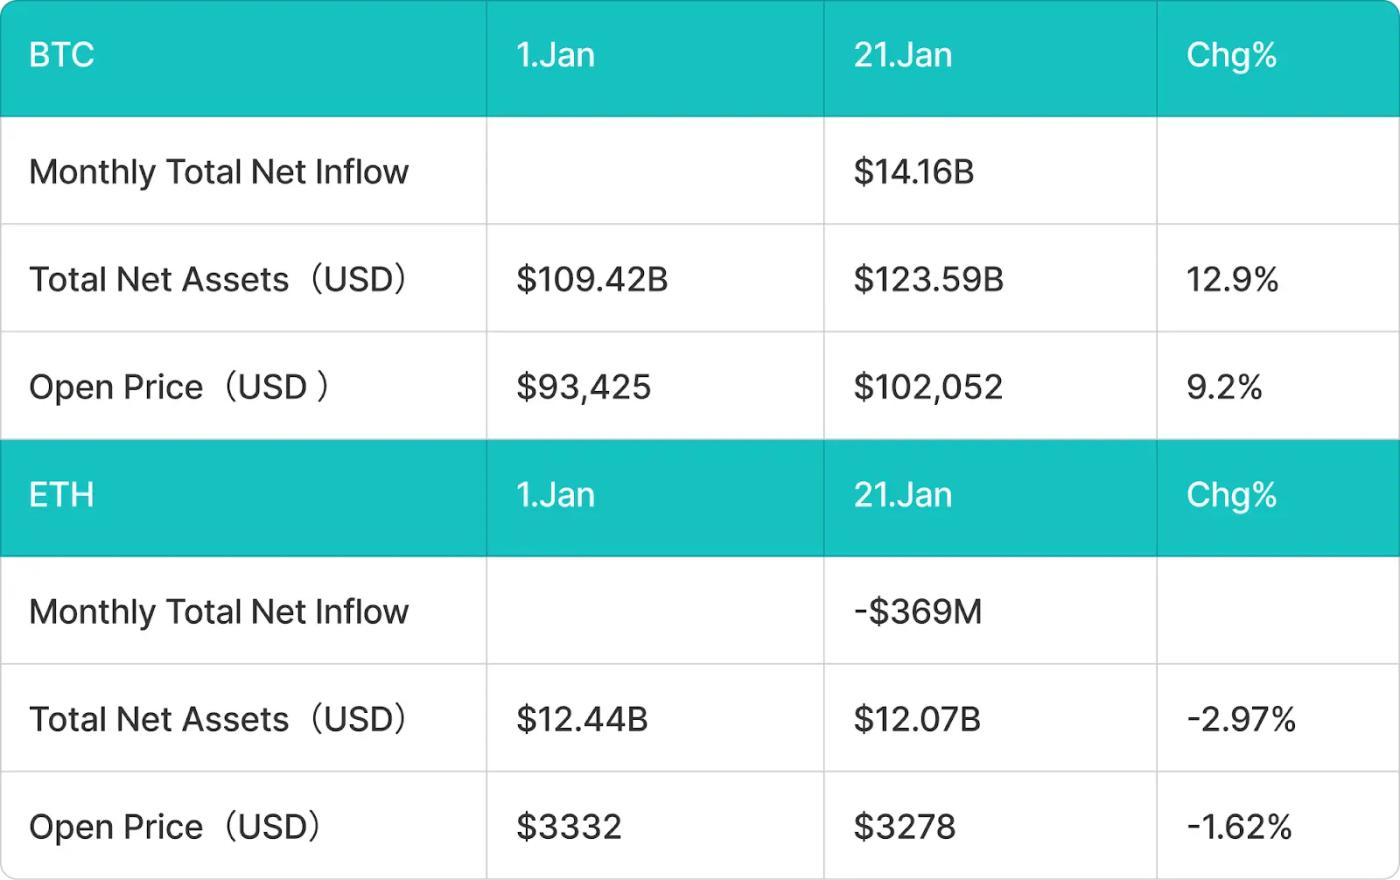1400x880 pixels.
Task: Click ETH total net assets $12.44B
Action: point(582,719)
